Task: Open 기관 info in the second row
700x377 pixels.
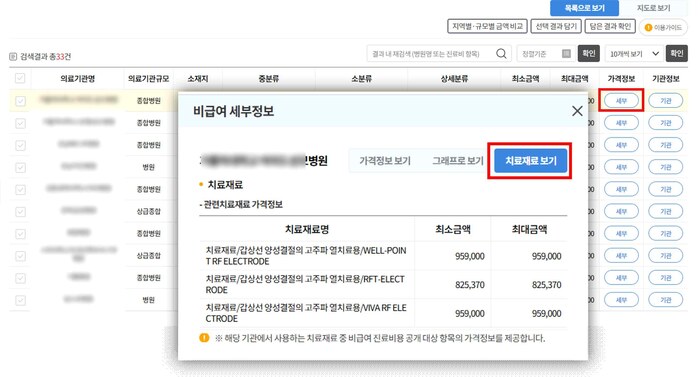Action: [666, 123]
